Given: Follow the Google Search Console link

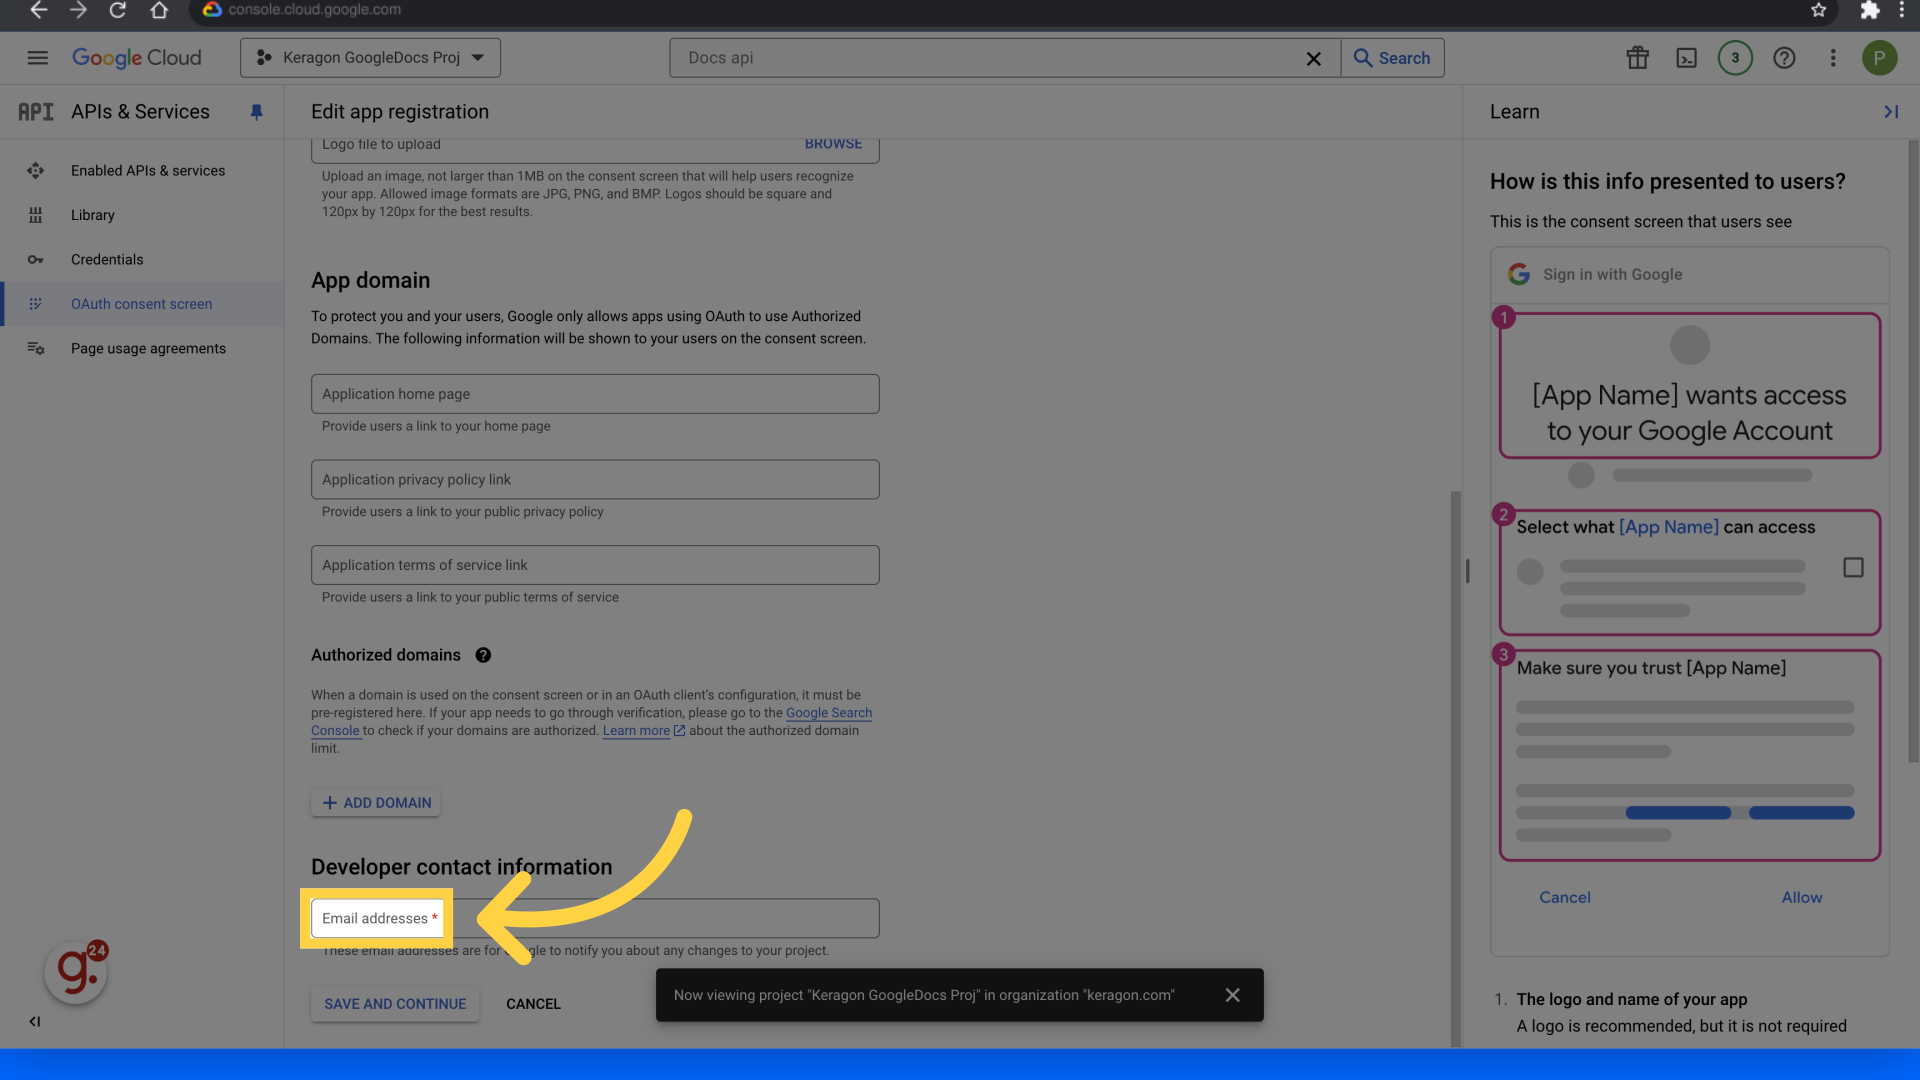Looking at the screenshot, I should point(829,713).
